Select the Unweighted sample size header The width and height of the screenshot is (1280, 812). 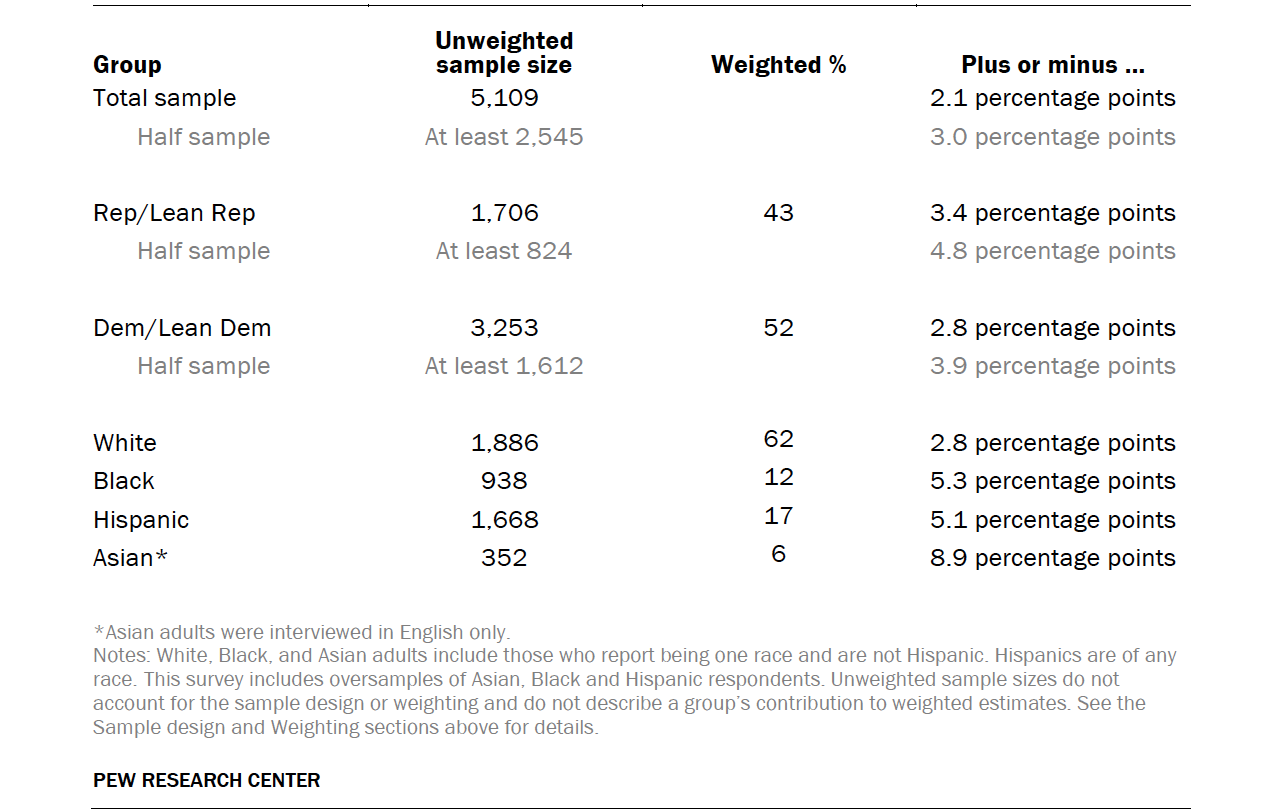point(504,53)
